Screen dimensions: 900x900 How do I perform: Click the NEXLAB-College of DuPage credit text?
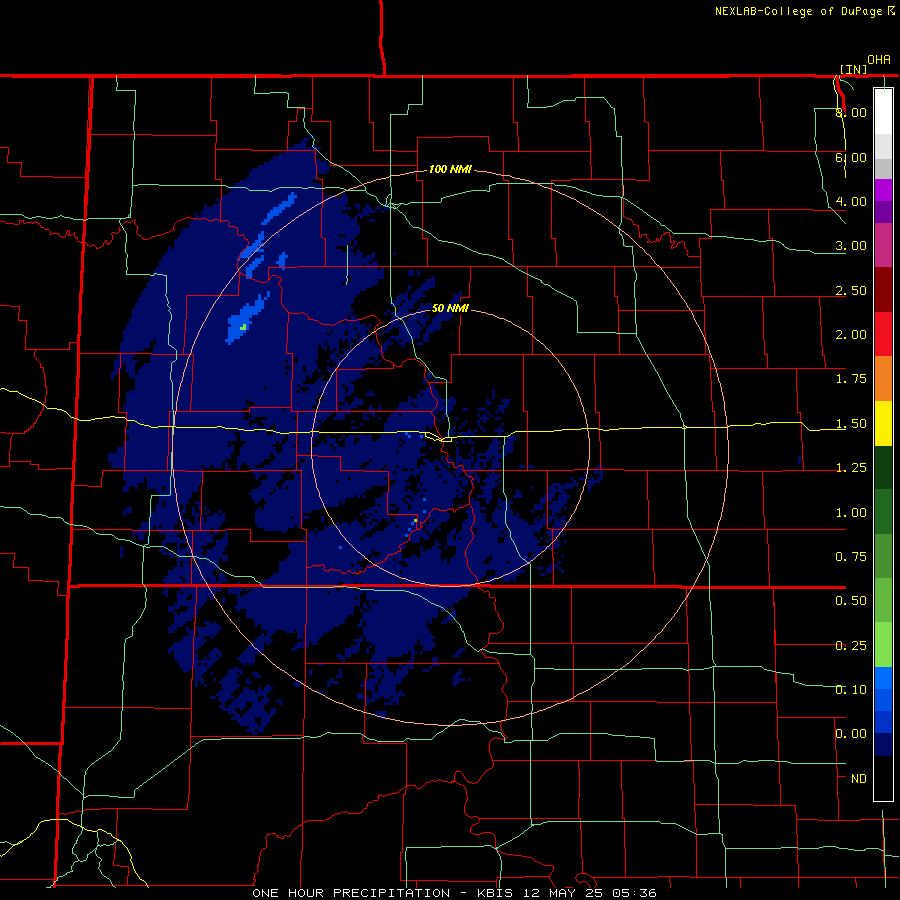(x=798, y=11)
